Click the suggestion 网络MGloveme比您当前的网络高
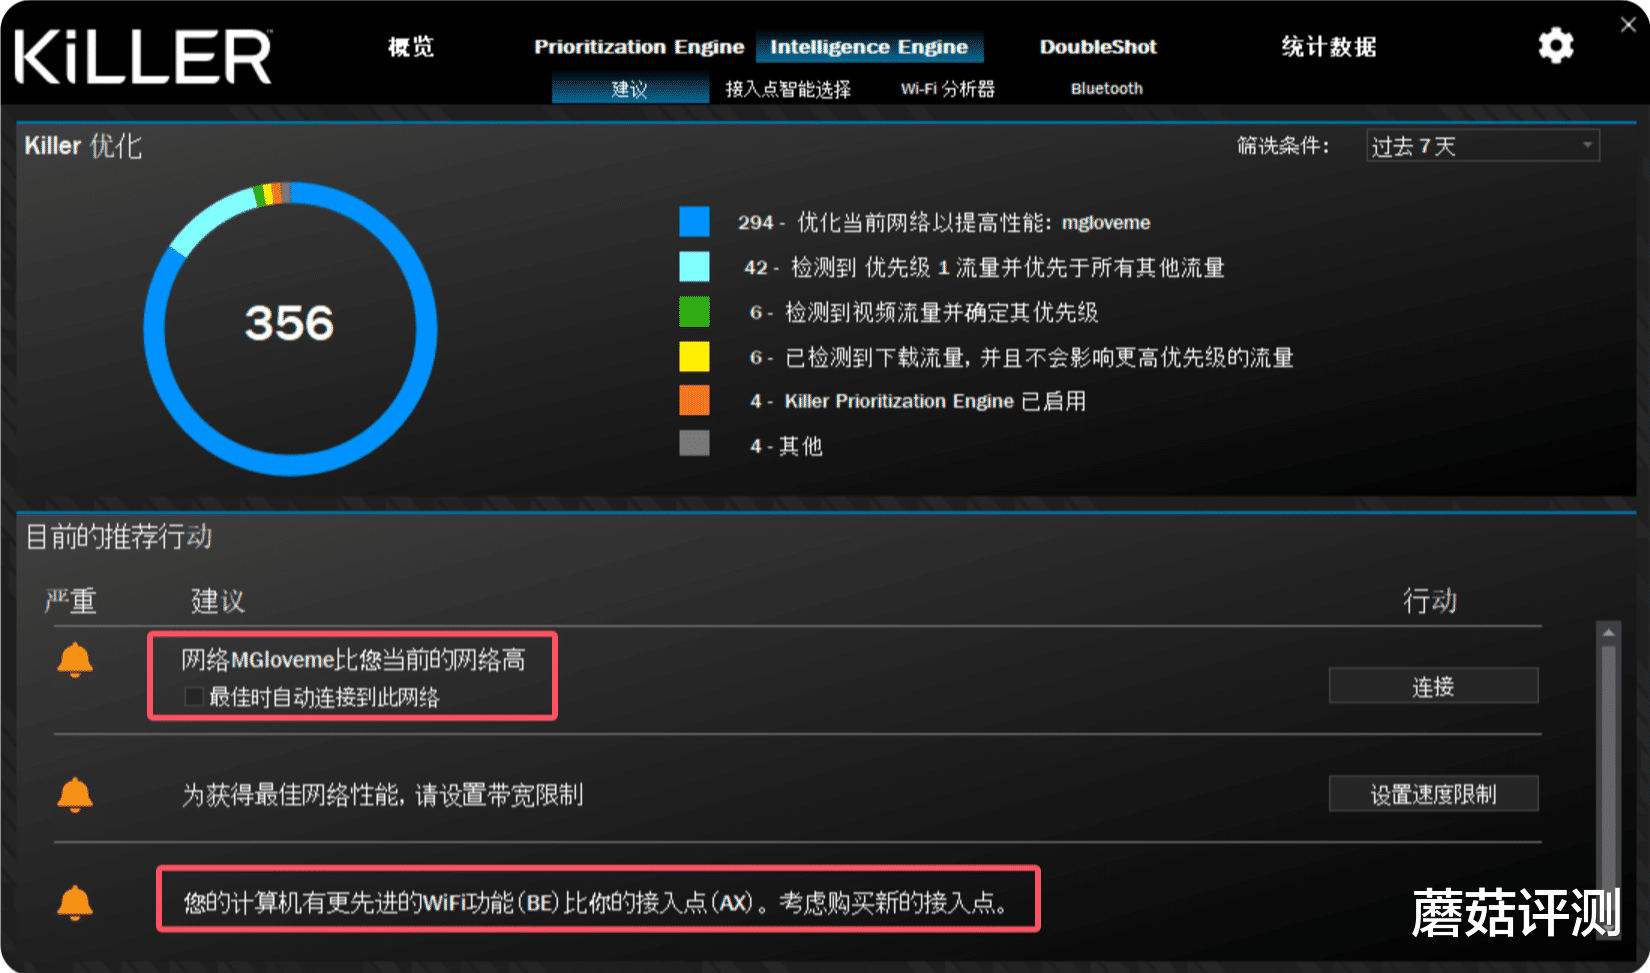1650x973 pixels. pyautogui.click(x=353, y=660)
